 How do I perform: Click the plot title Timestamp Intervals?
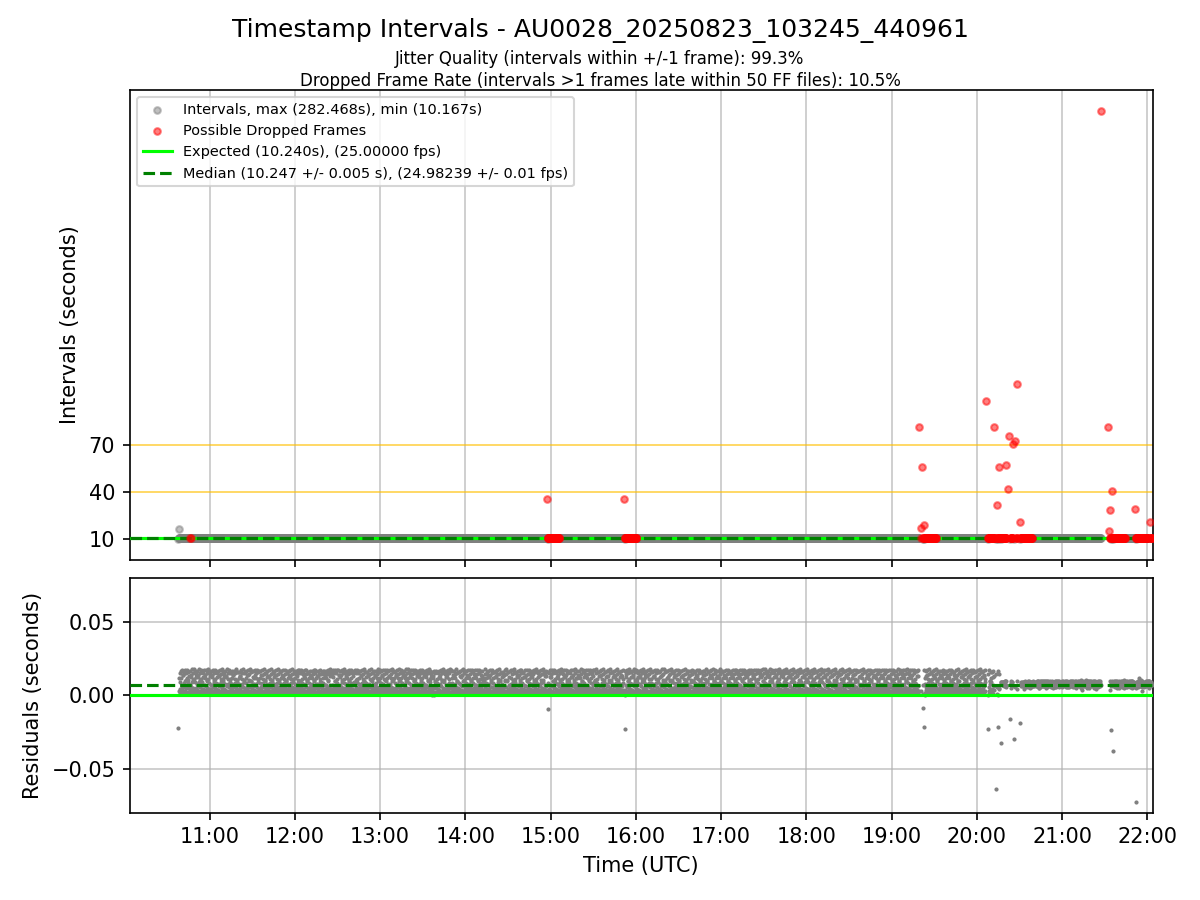[600, 29]
